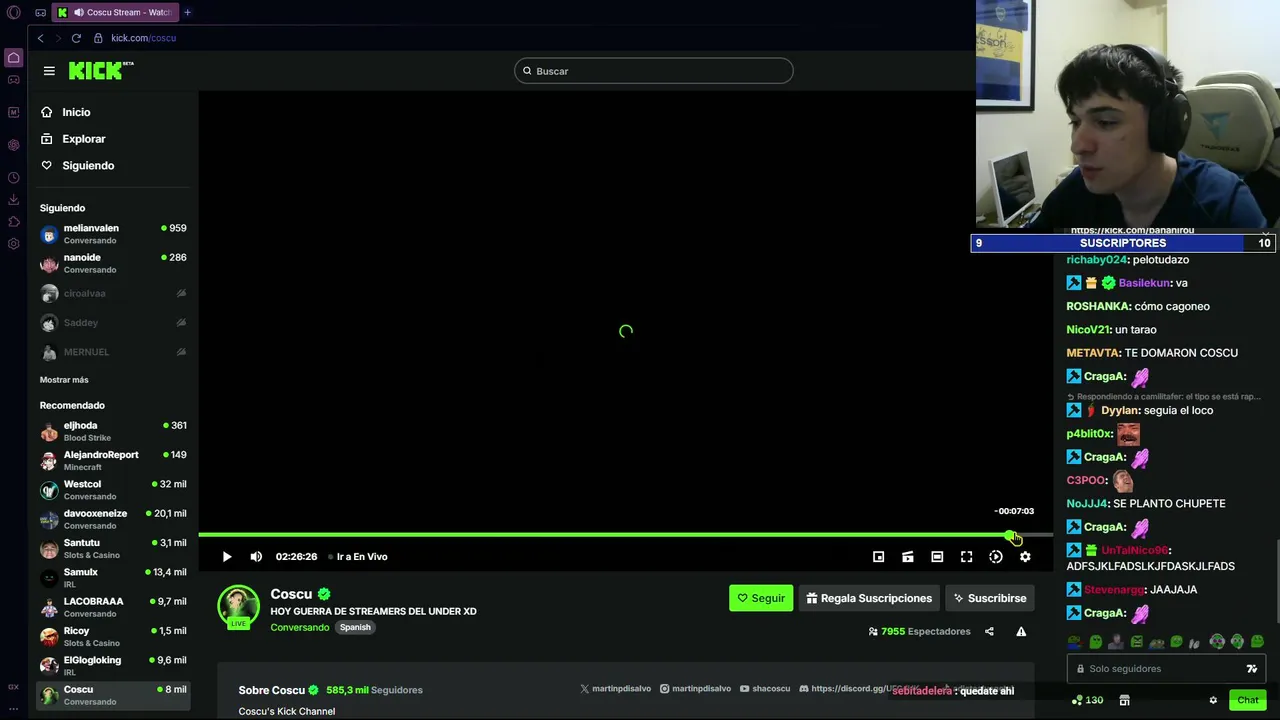Image resolution: width=1280 pixels, height=720 pixels.
Task: Click the kick.com/coscu address bar
Action: pos(144,38)
